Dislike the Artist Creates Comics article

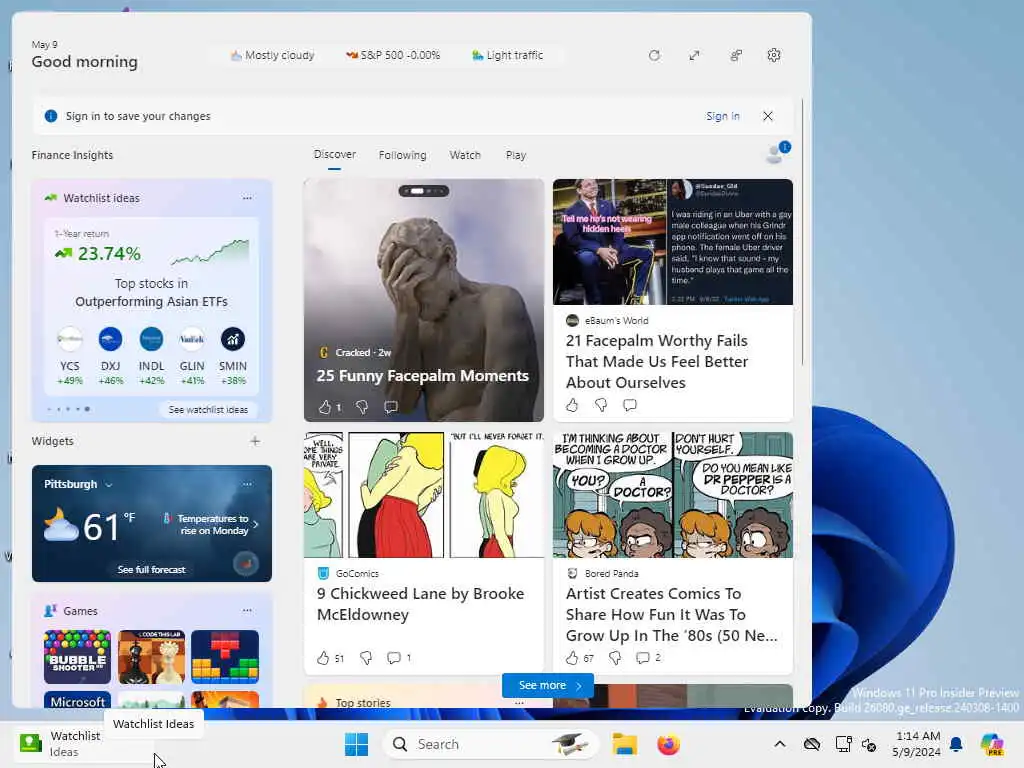(x=615, y=658)
